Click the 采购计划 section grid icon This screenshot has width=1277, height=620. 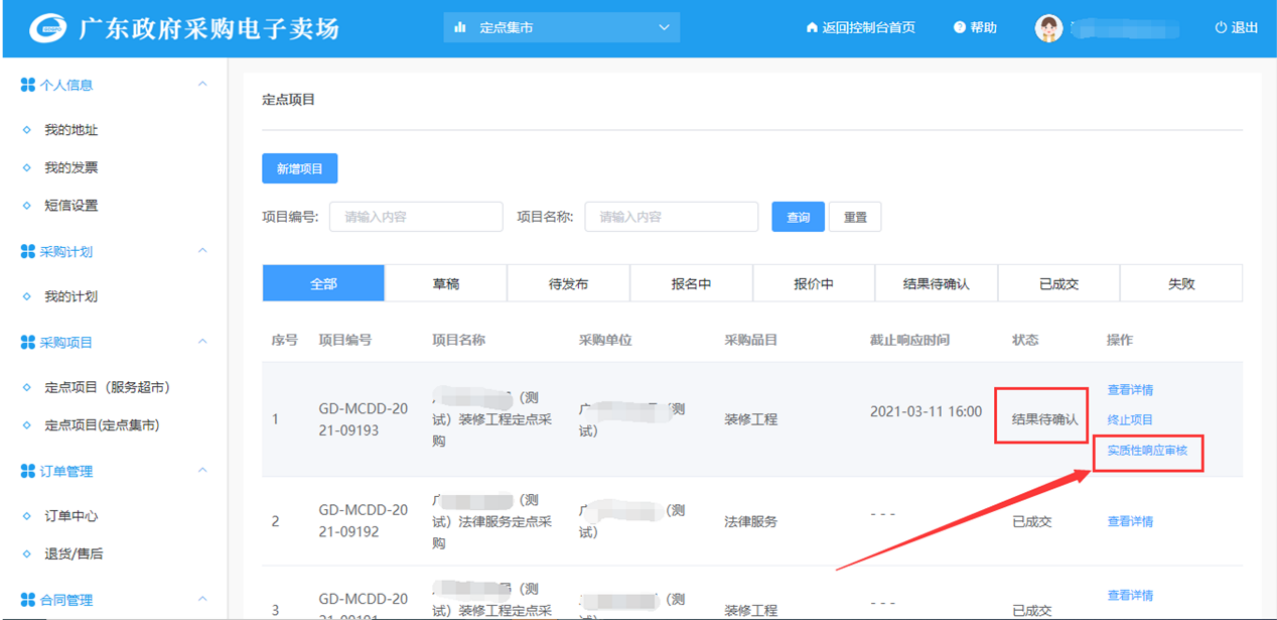28,252
